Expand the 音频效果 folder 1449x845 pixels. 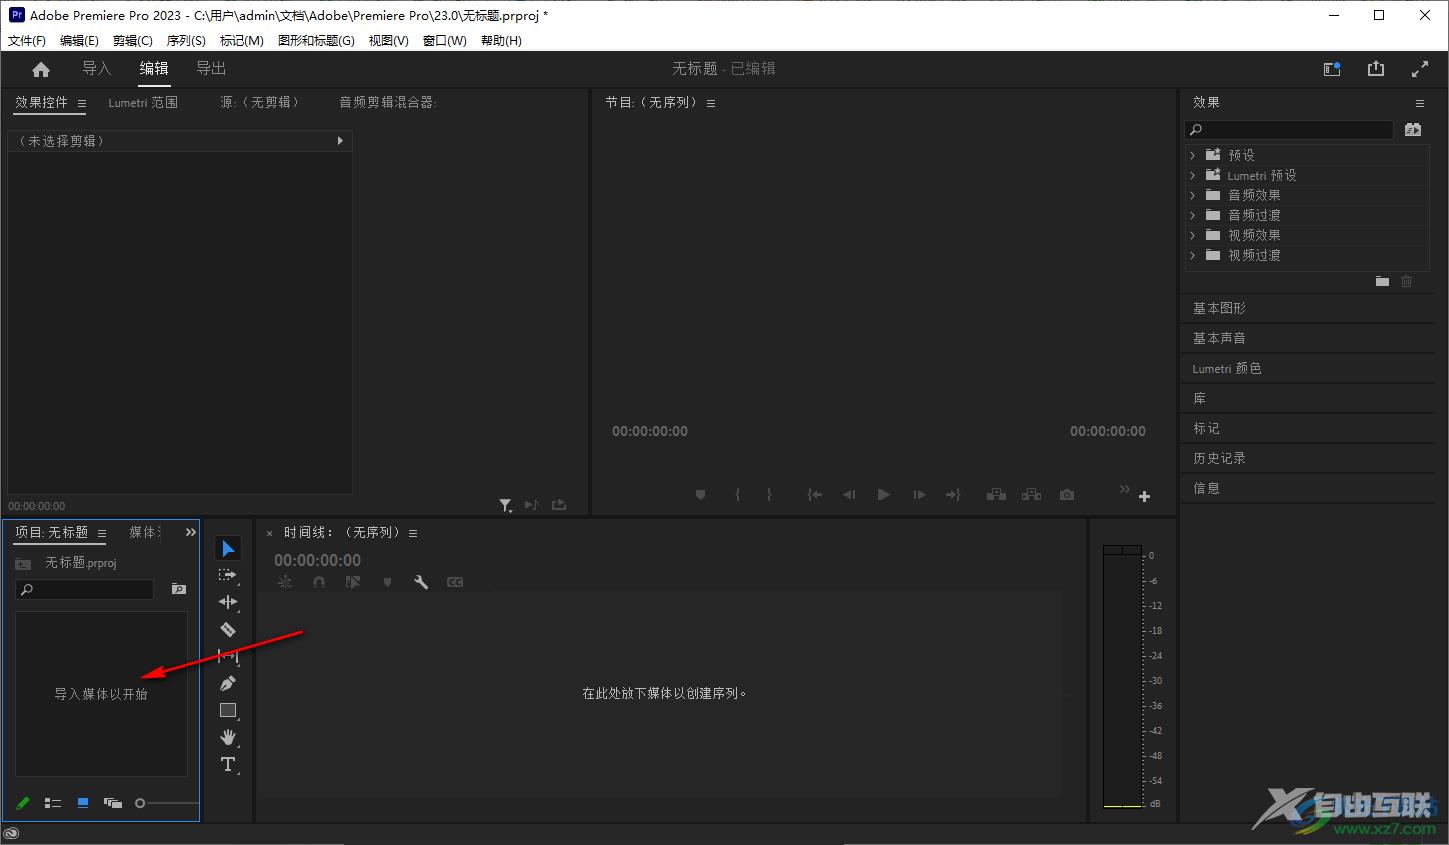click(x=1192, y=195)
